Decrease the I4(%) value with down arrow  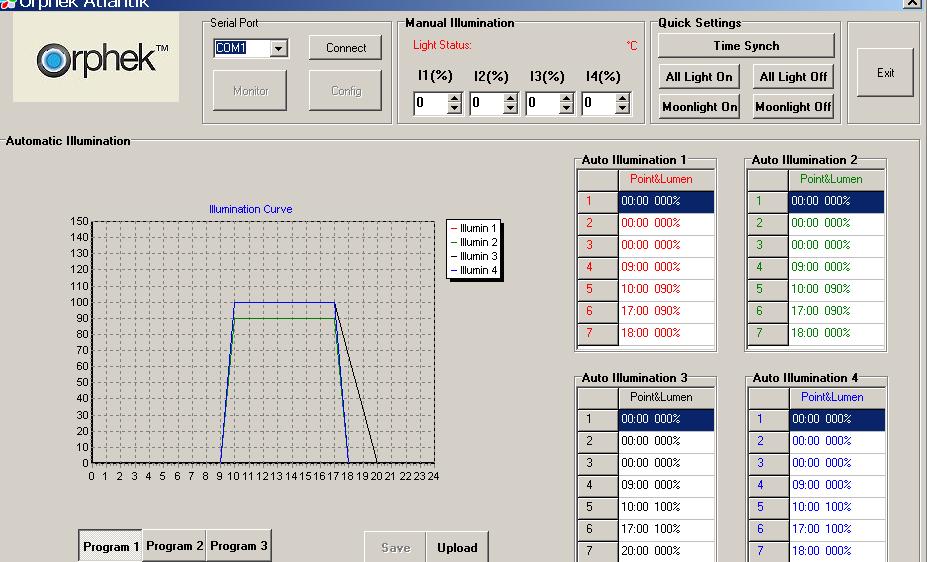tap(622, 109)
